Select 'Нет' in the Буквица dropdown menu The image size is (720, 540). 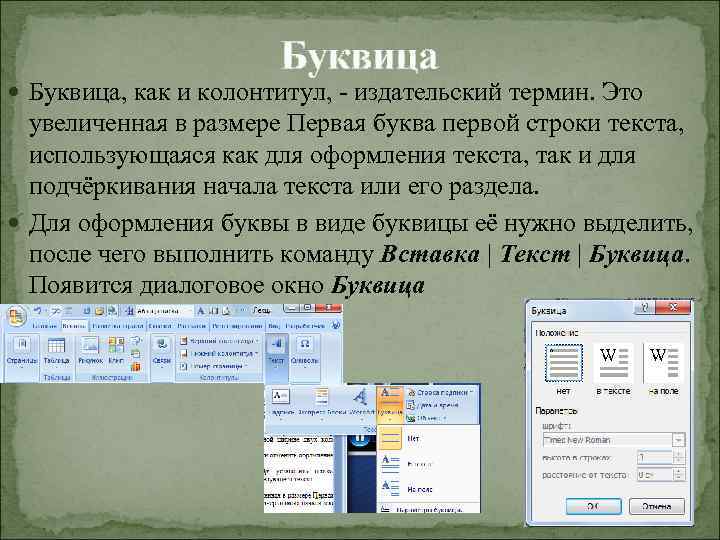[x=428, y=438]
